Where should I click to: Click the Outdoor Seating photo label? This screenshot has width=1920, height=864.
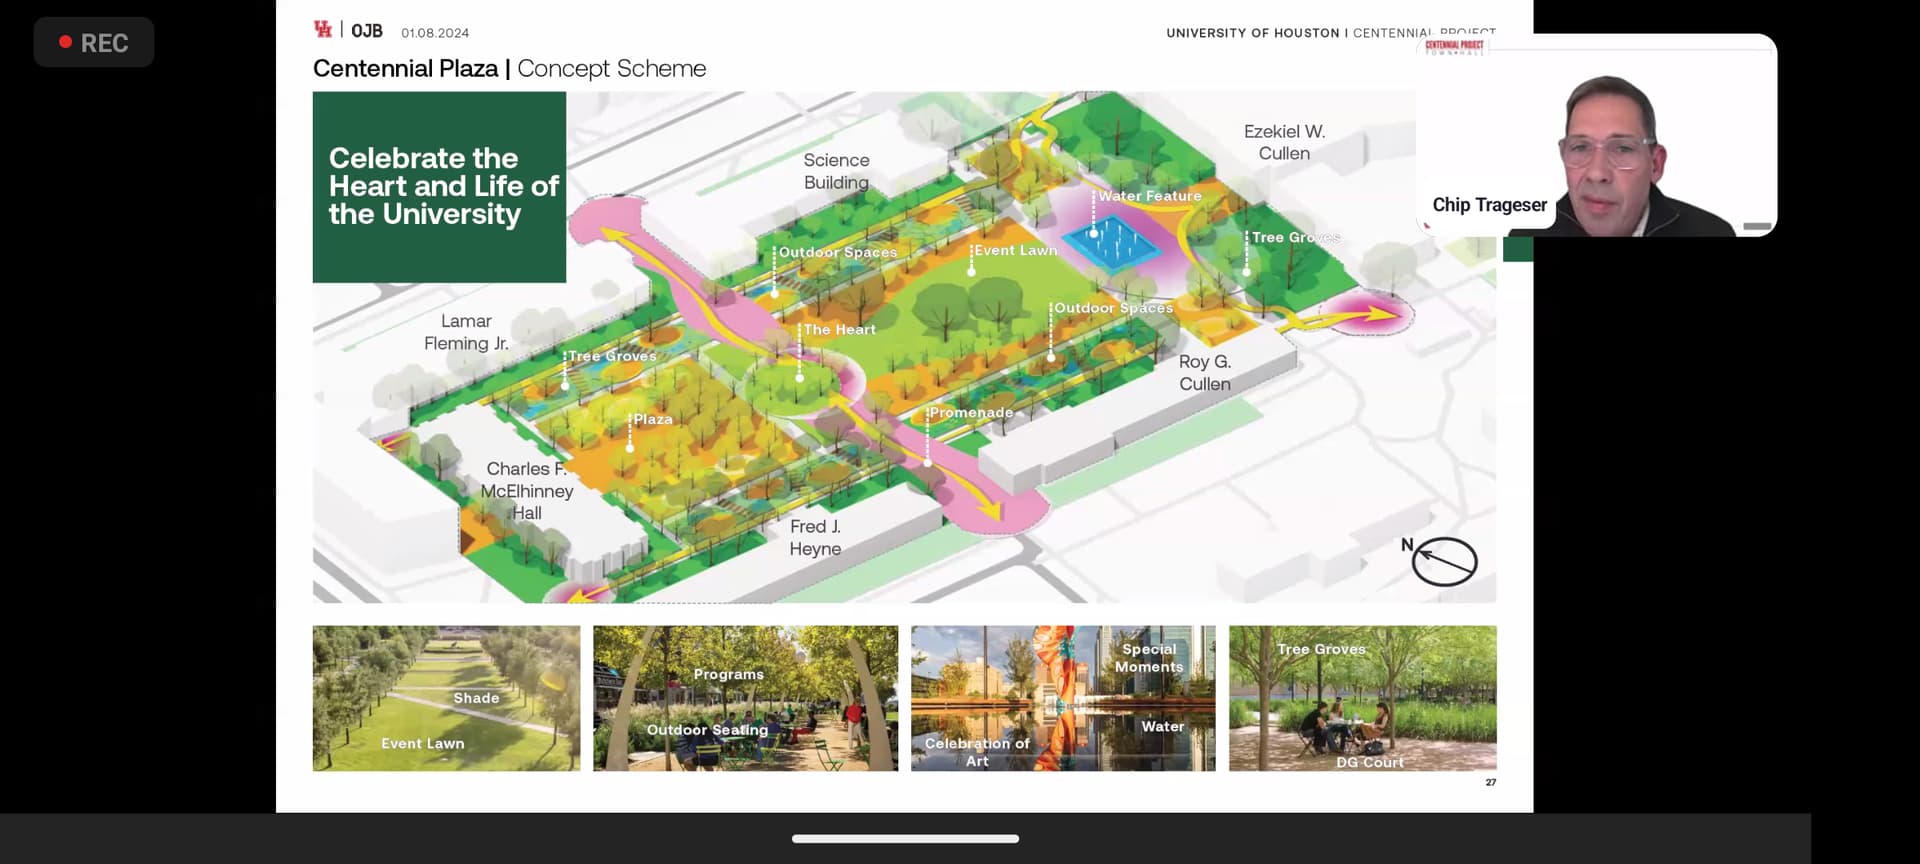(x=707, y=730)
